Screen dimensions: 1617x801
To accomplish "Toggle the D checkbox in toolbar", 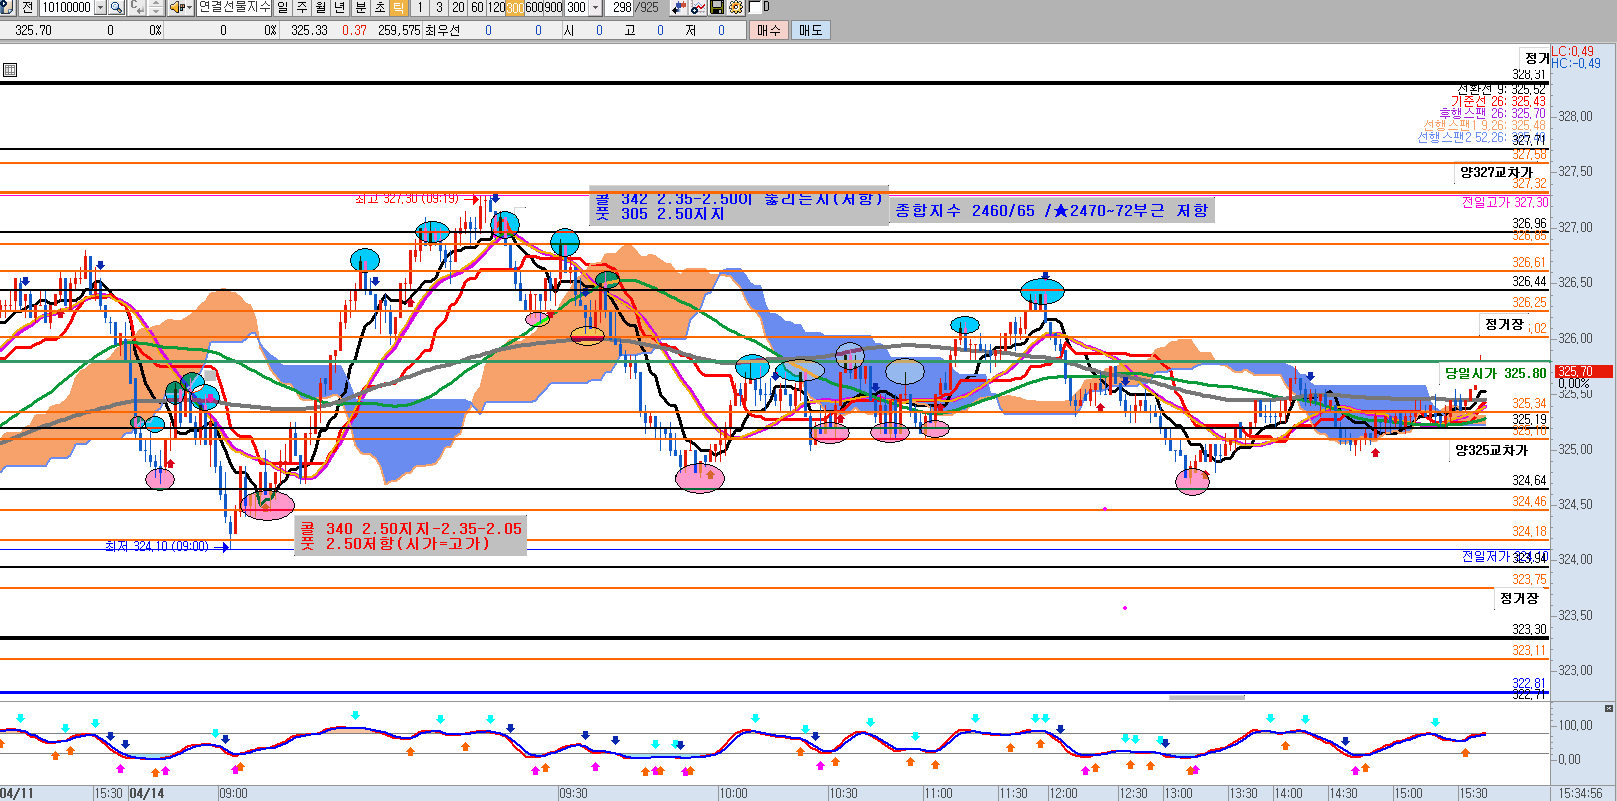I will pos(755,8).
